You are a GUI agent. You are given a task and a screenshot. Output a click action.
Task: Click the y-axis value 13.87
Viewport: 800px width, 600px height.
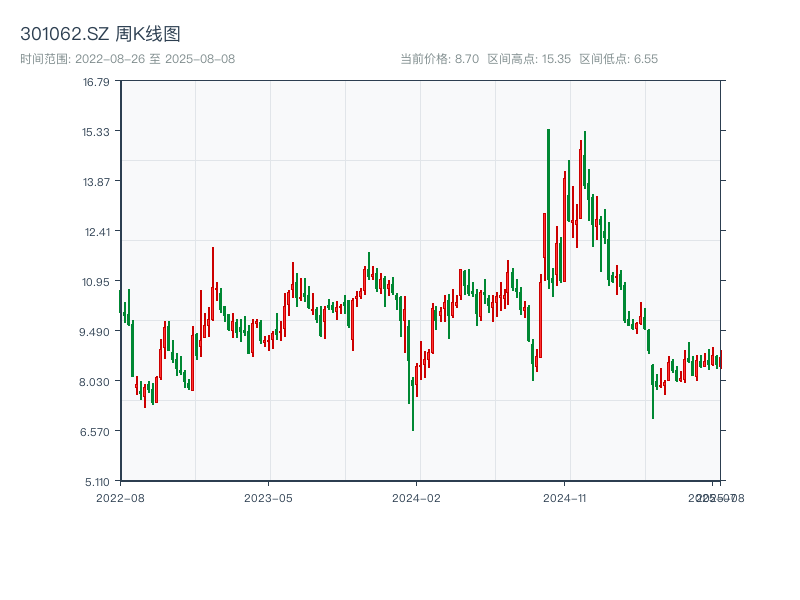click(96, 182)
